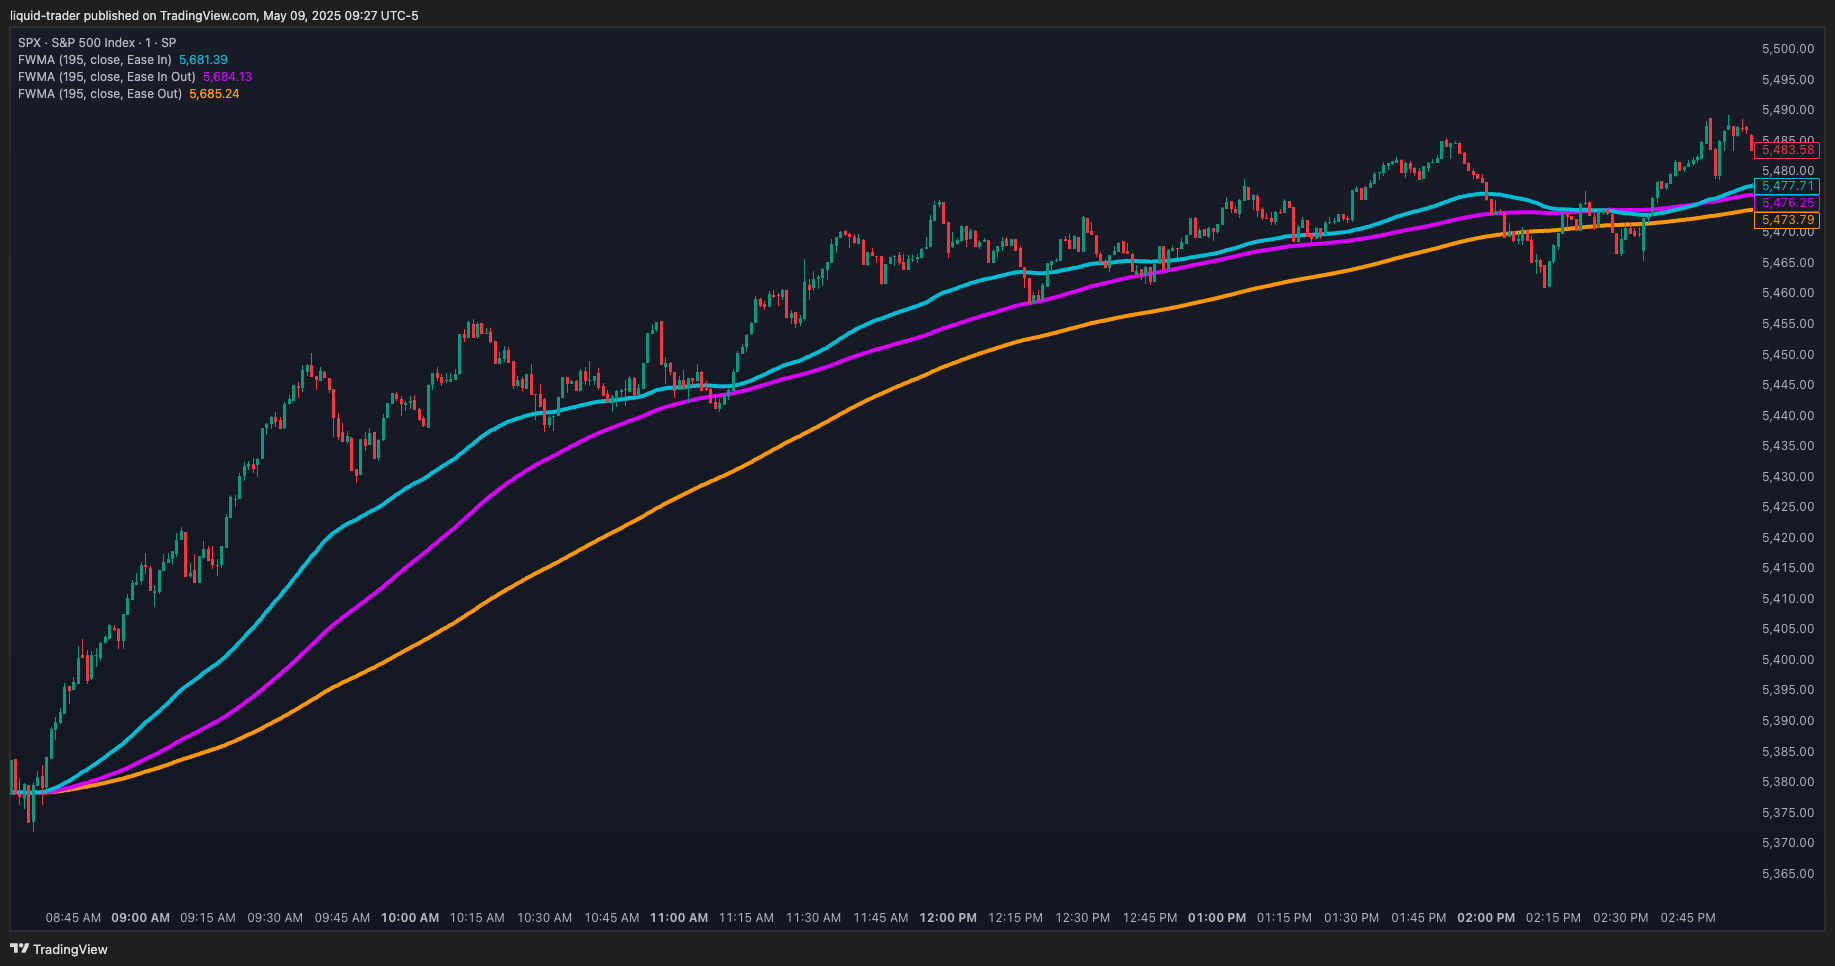Click the 12:30 PM time axis label
Viewport: 1835px width, 966px height.
click(1083, 918)
